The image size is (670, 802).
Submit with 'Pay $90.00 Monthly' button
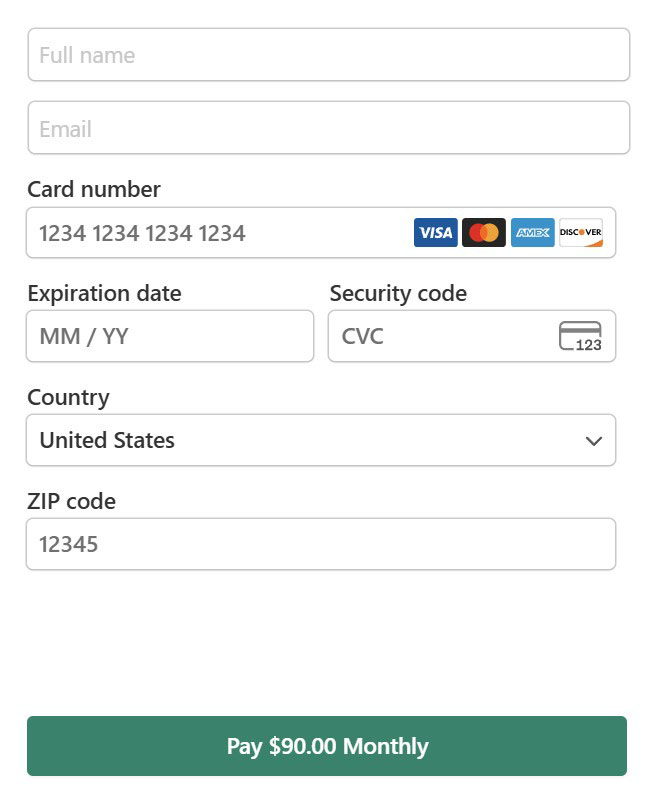coord(327,746)
